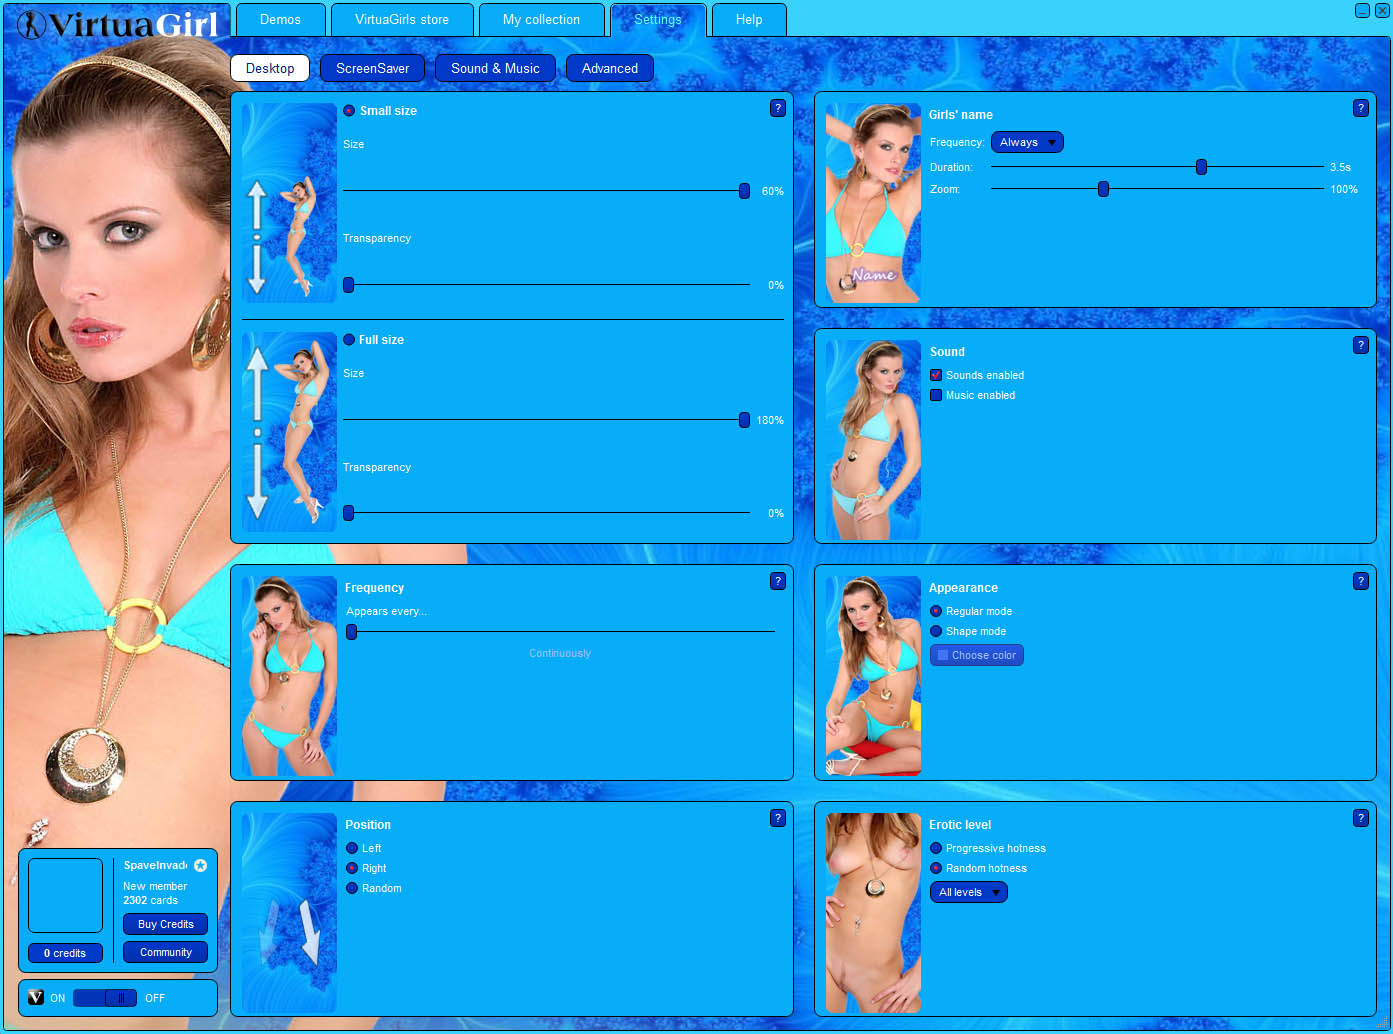
Task: Open help for the desktop size panel
Action: 777,108
